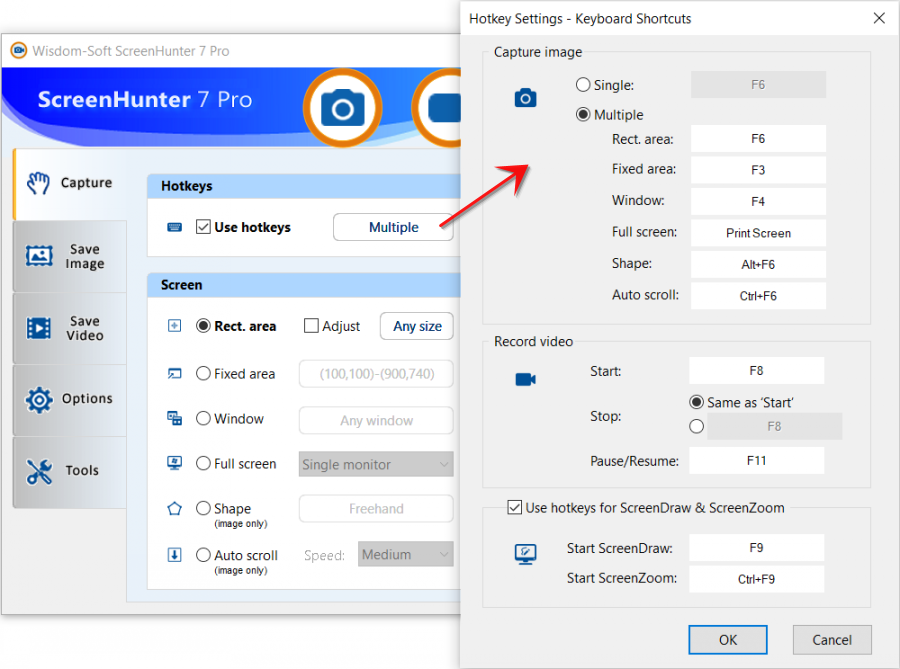Click the orange camera capture button
This screenshot has width=900, height=669.
[343, 108]
